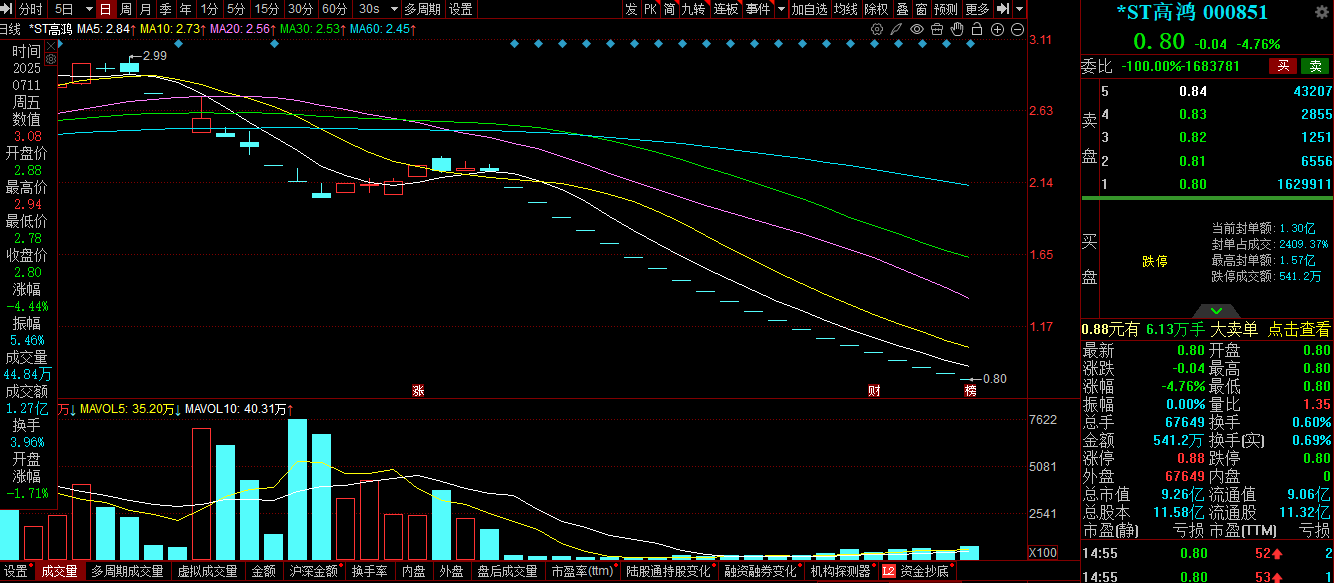Open the dropdown arrow next to 30s
This screenshot has width=1334, height=583.
[x=394, y=9]
